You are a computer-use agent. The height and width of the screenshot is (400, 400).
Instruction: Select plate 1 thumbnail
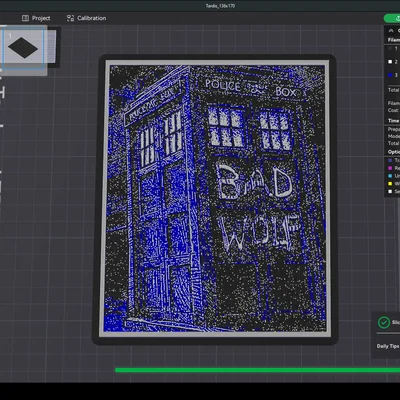[x=23, y=48]
